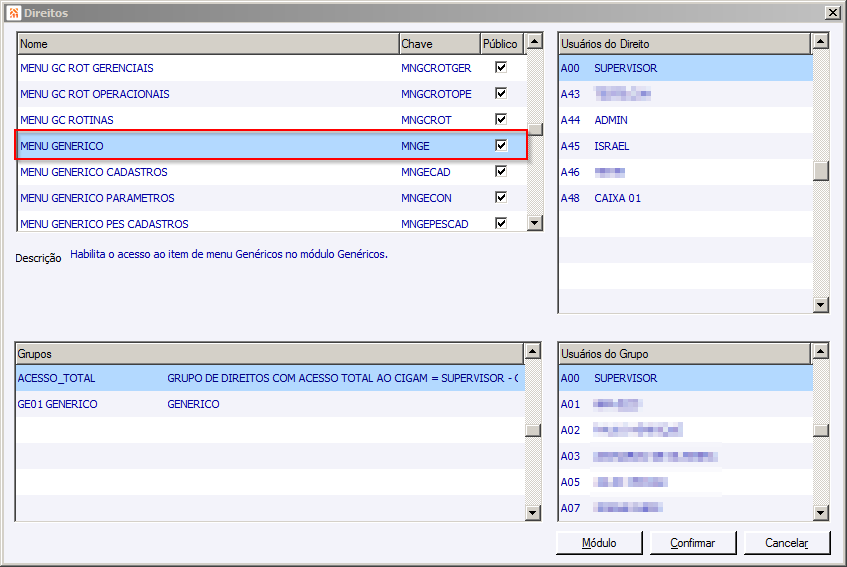Select A00 SUPERVISOR in Usuários do Direito
Image resolution: width=847 pixels, height=567 pixels.
[686, 68]
